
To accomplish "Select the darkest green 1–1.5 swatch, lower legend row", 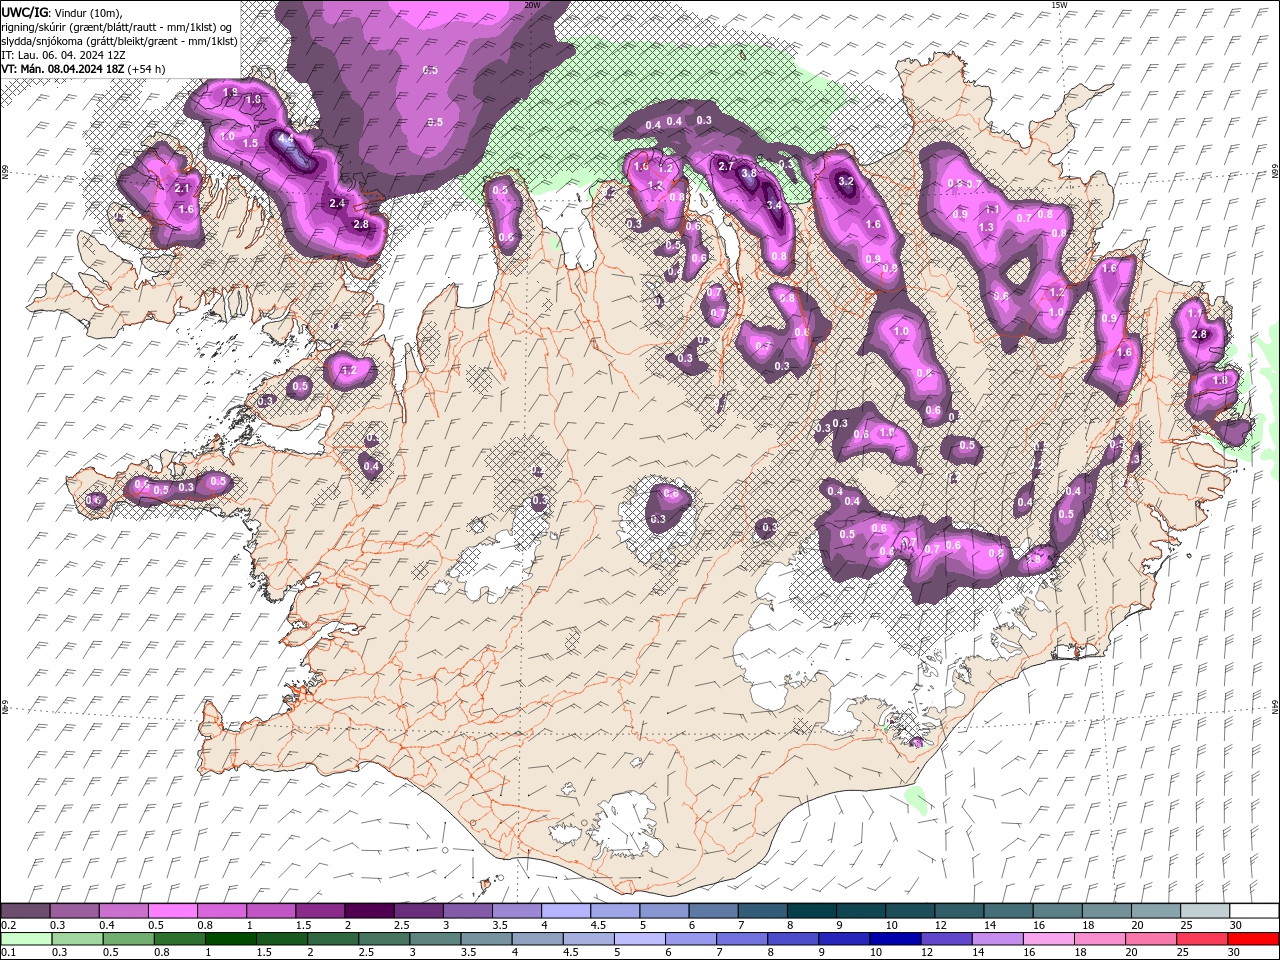I will tap(231, 938).
